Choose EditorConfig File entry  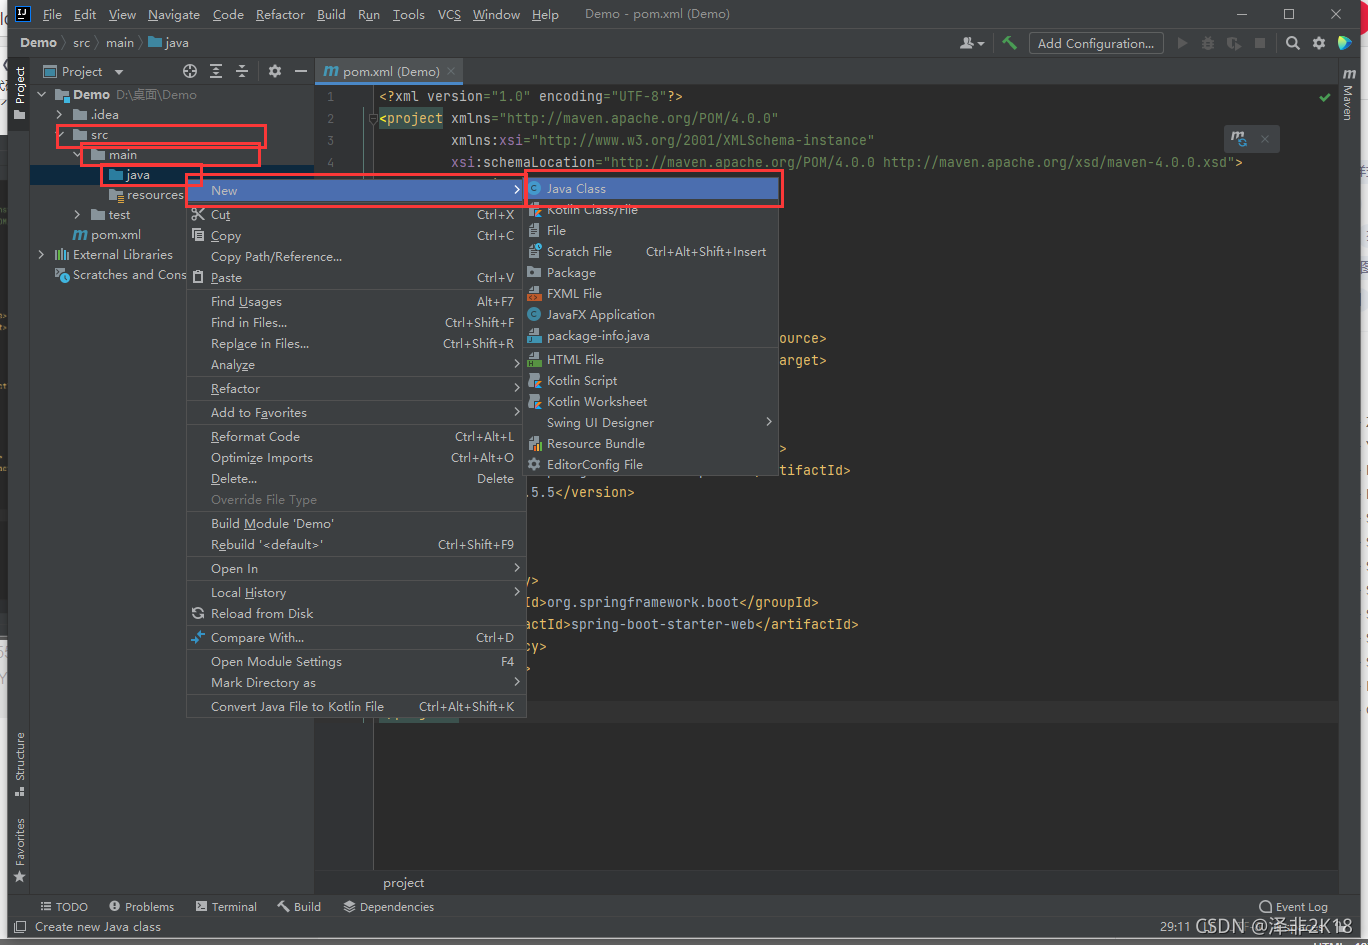pyautogui.click(x=652, y=465)
